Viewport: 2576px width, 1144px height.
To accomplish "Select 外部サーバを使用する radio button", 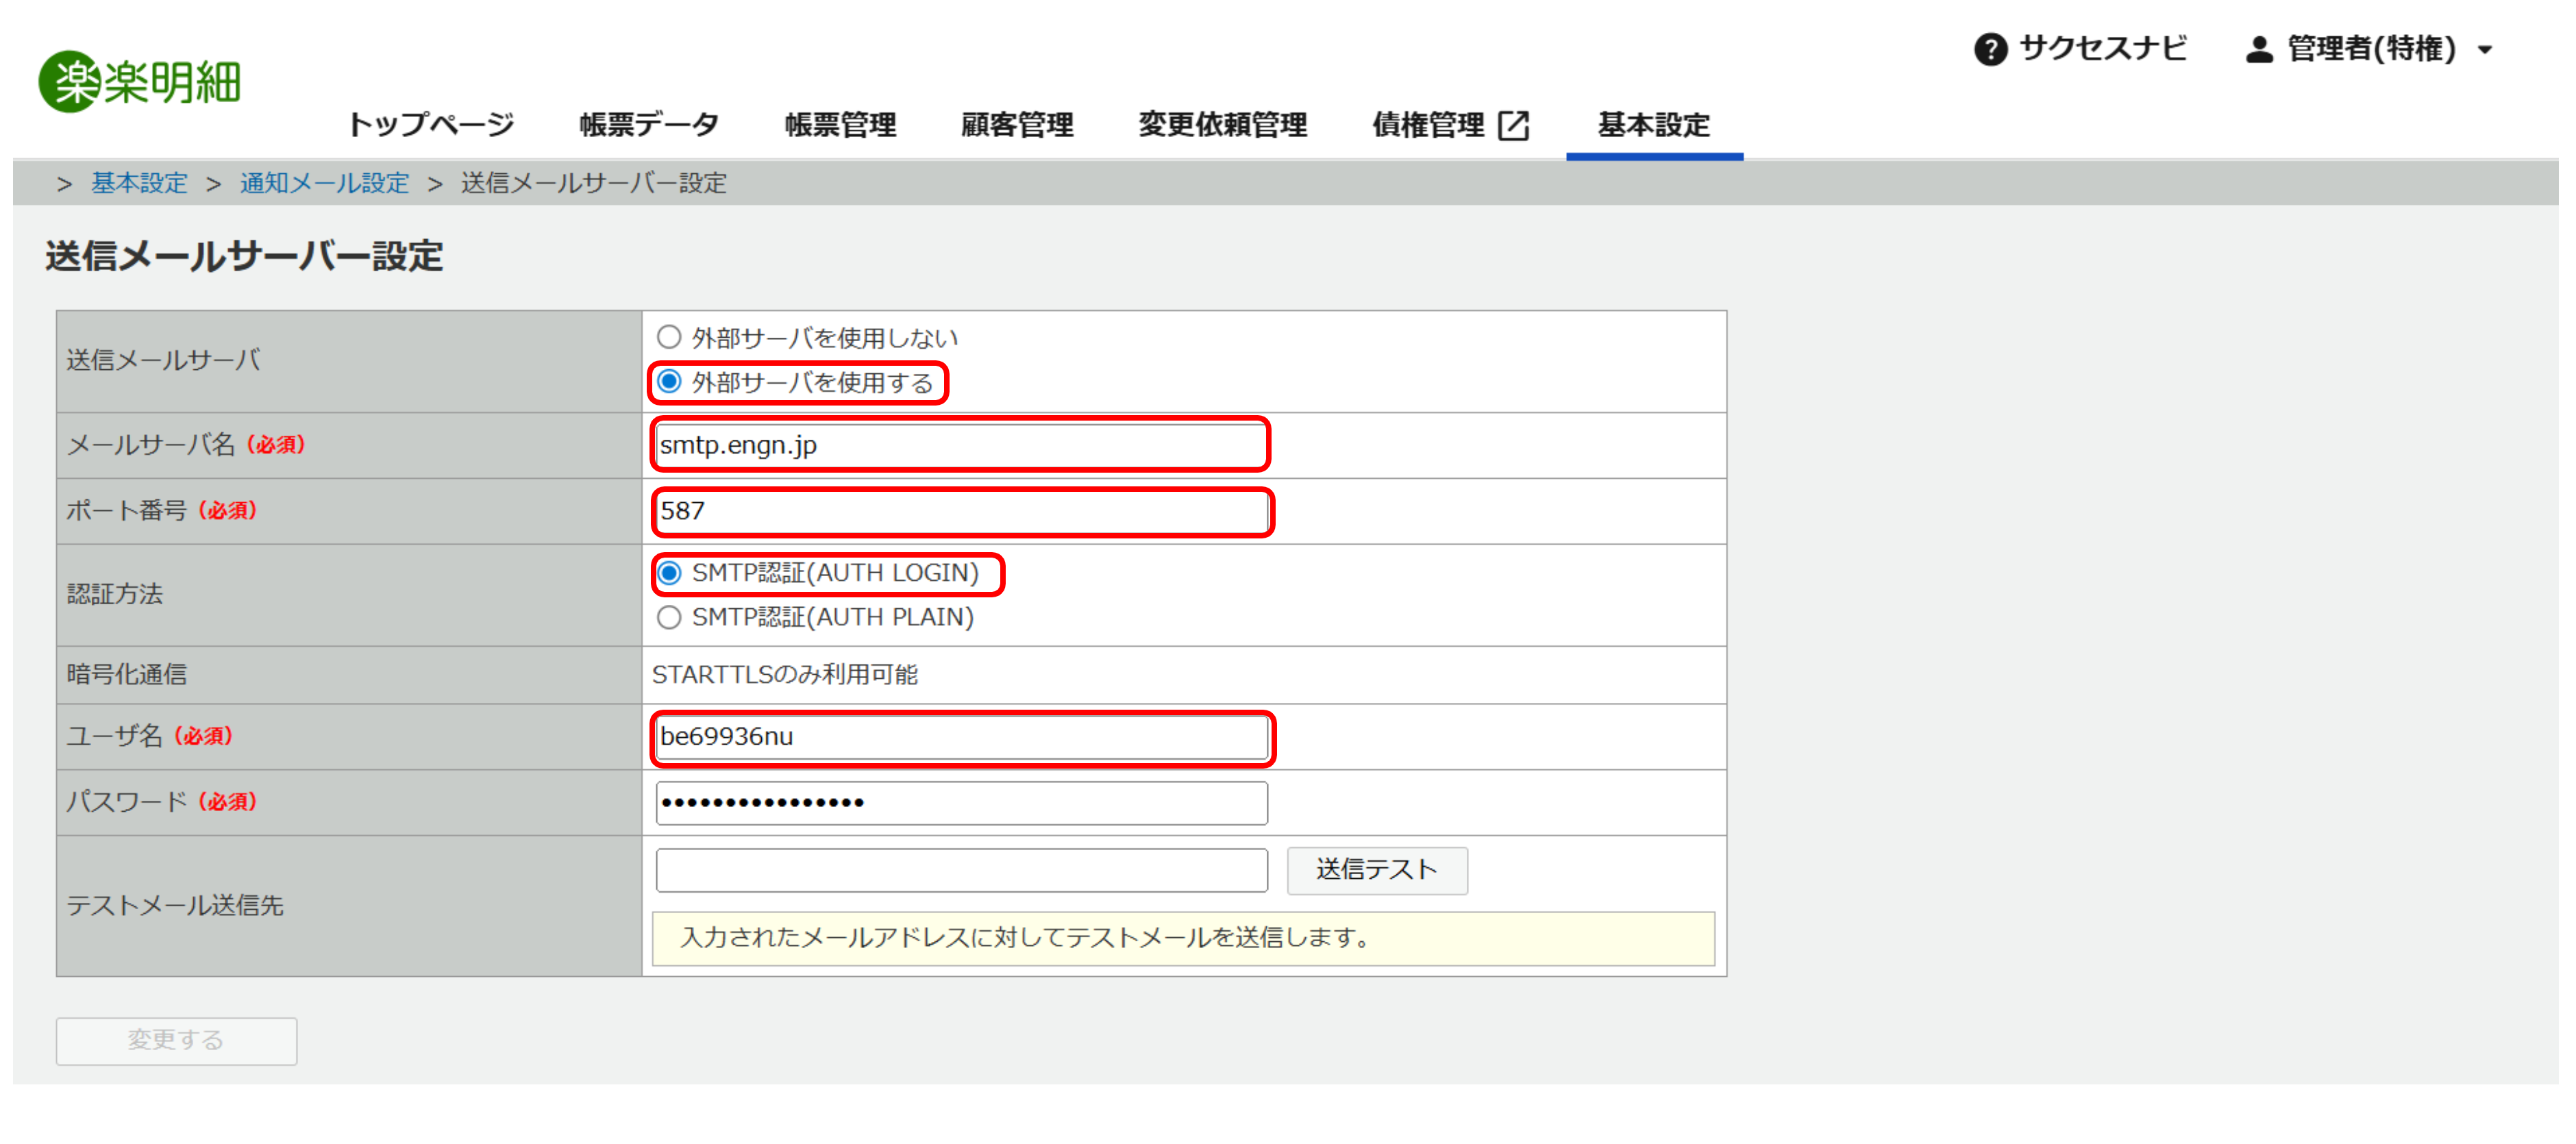I will click(x=669, y=382).
